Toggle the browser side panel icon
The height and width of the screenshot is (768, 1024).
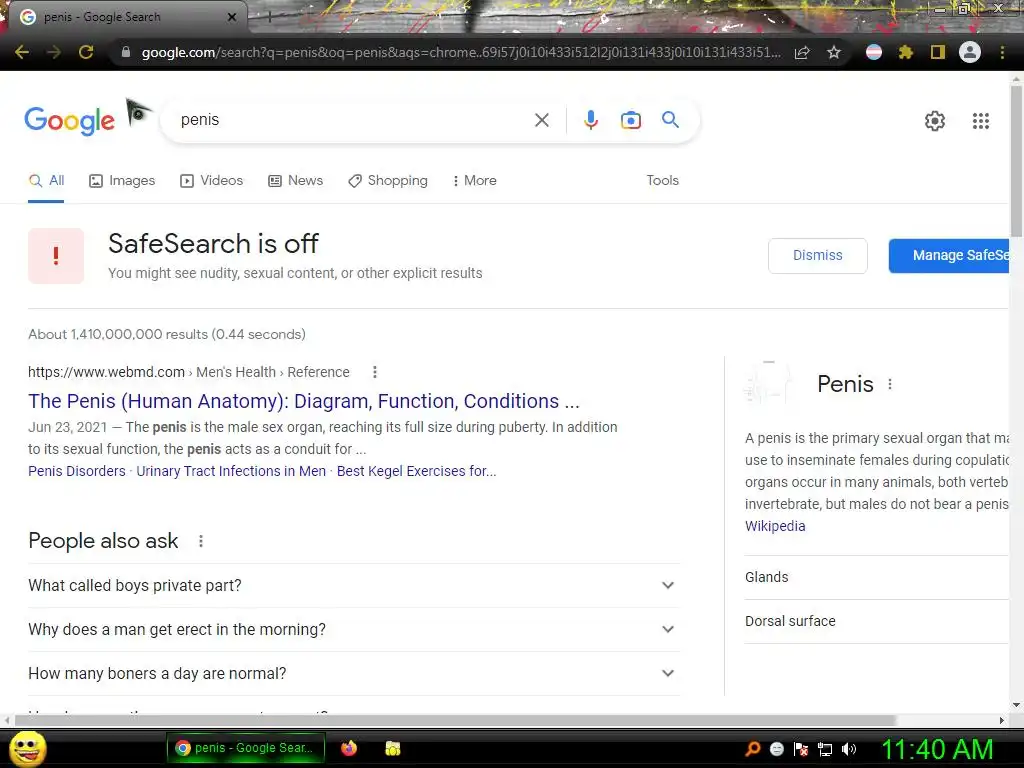[x=938, y=52]
